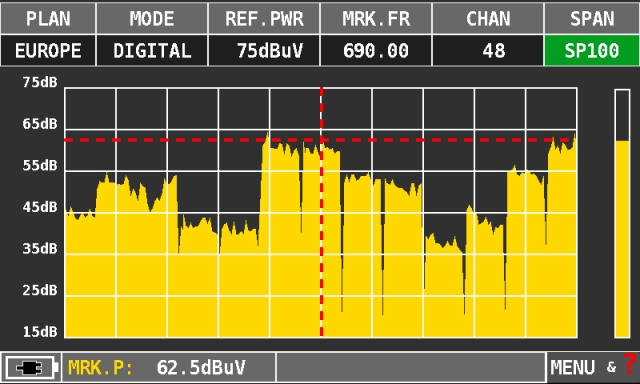
Task: Select the MODE header tab
Action: click(x=152, y=18)
